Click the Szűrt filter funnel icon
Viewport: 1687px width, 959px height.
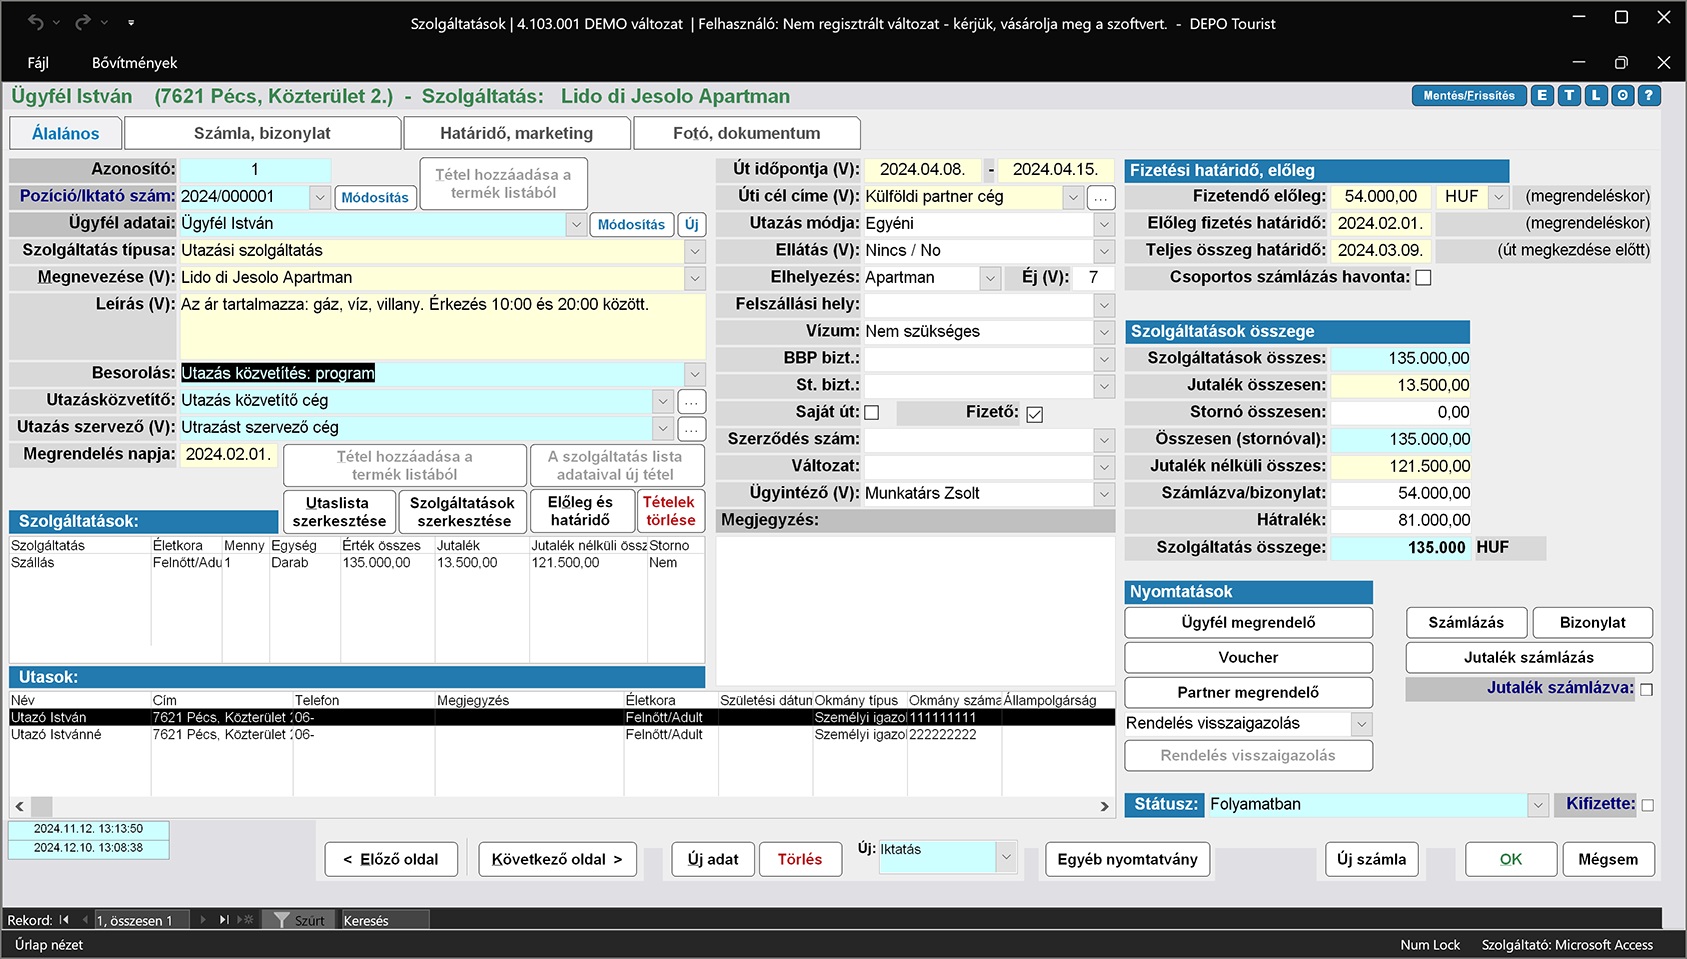click(282, 920)
